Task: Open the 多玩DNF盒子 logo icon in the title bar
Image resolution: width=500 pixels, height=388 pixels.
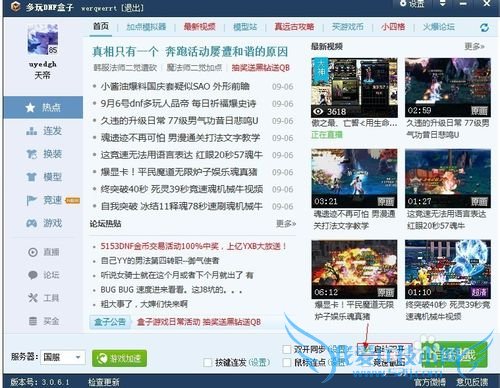Action: click(x=16, y=6)
